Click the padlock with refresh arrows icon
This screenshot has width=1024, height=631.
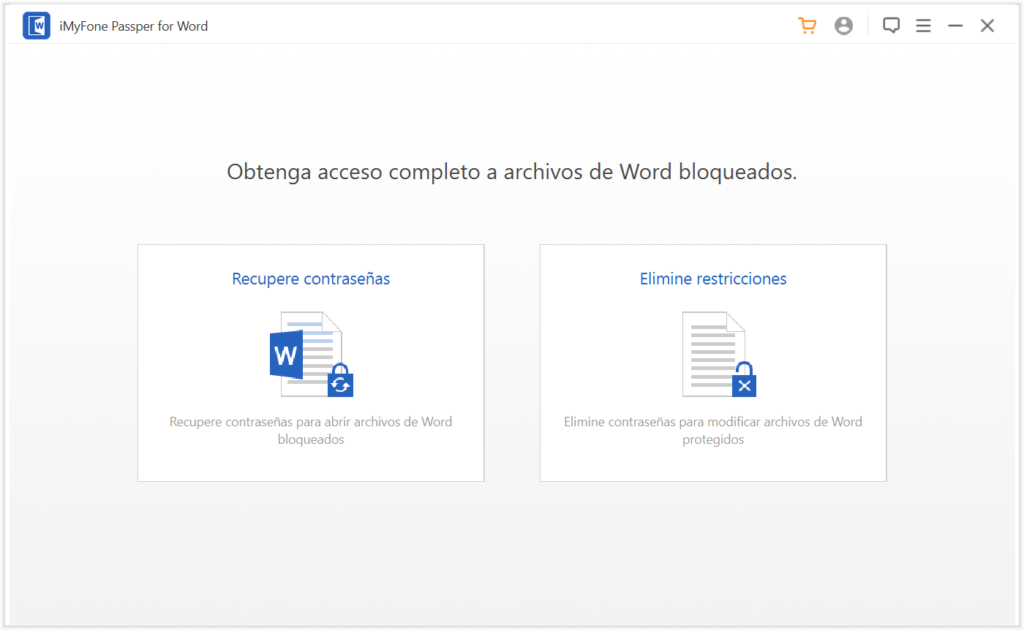[x=342, y=377]
